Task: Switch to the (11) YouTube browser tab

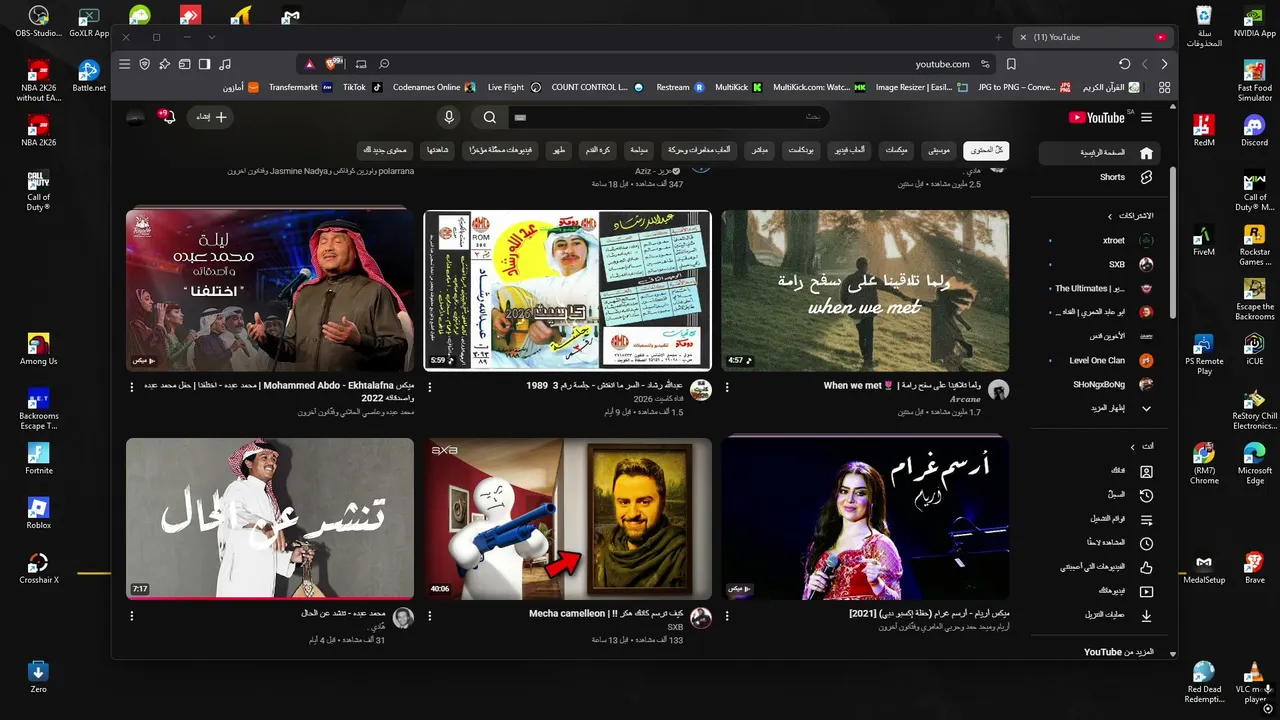Action: (1094, 37)
